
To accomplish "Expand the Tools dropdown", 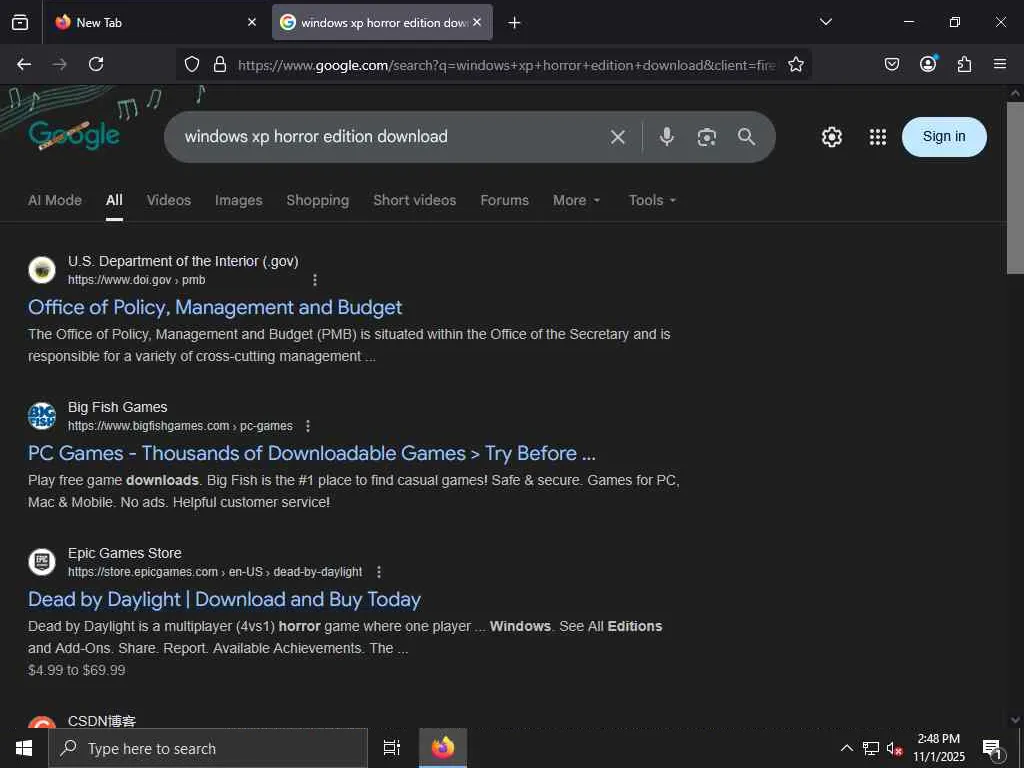I will (652, 200).
